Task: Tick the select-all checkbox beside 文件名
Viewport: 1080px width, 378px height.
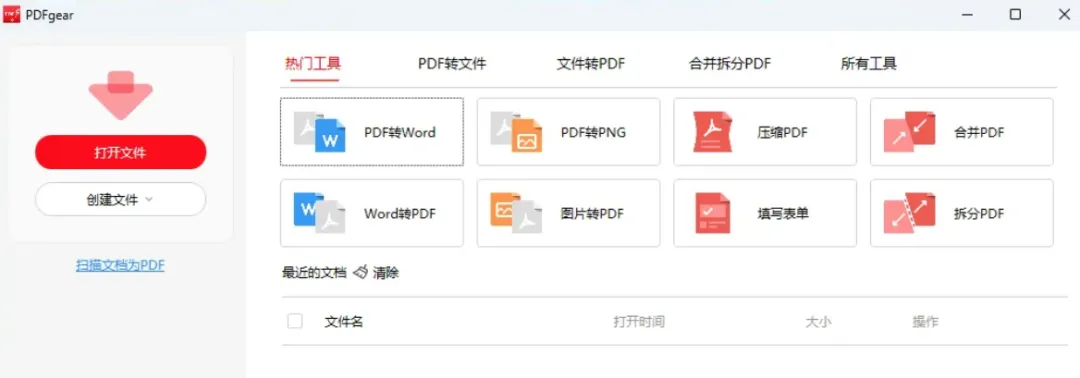Action: pyautogui.click(x=295, y=321)
